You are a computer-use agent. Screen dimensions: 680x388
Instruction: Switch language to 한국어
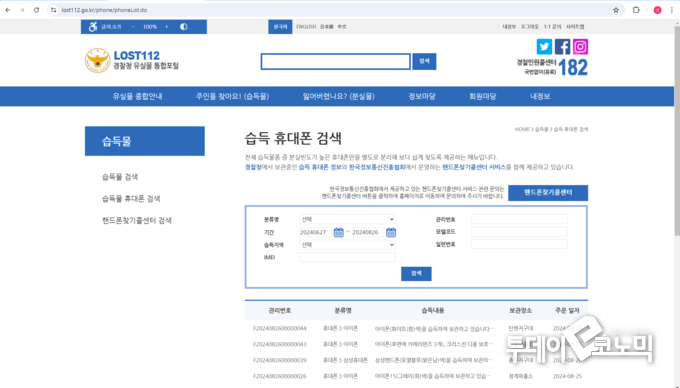click(x=280, y=27)
